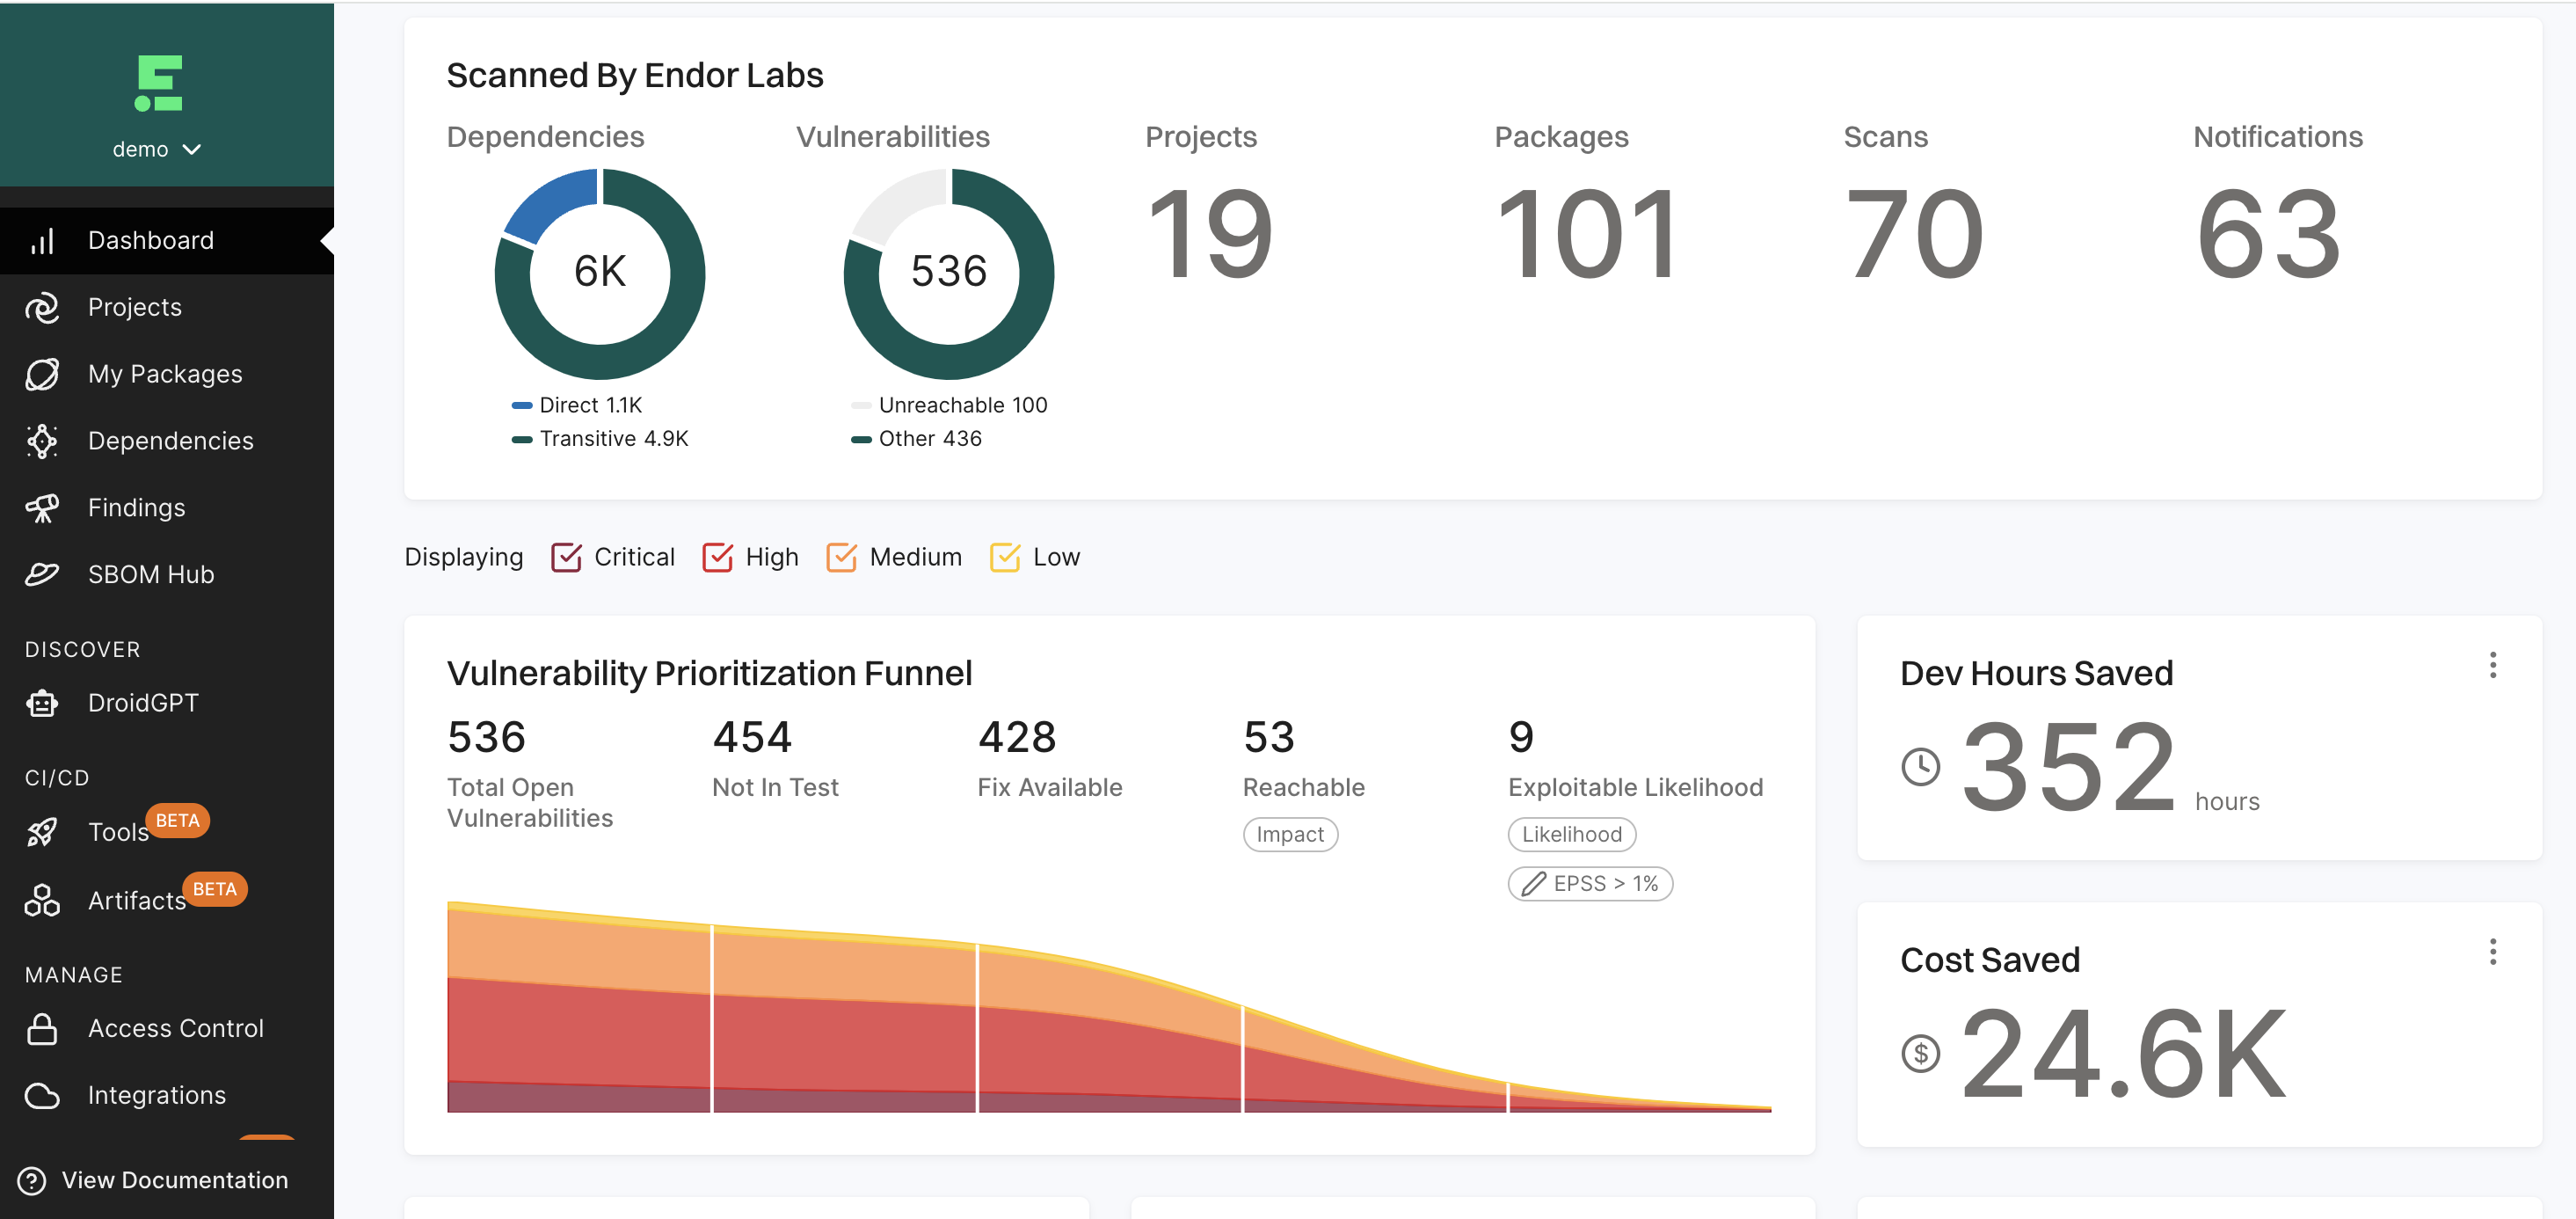
Task: Click the funnel chart's leftmost Total Open section
Action: [x=579, y=1008]
